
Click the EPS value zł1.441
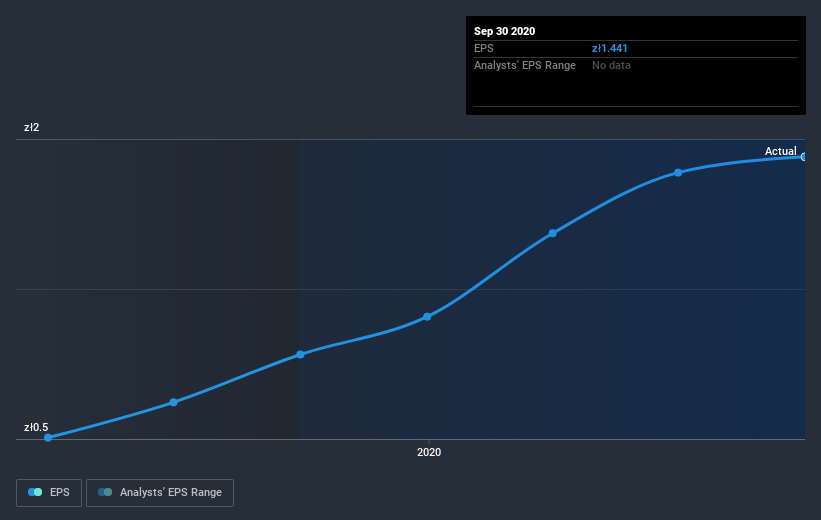(x=609, y=48)
